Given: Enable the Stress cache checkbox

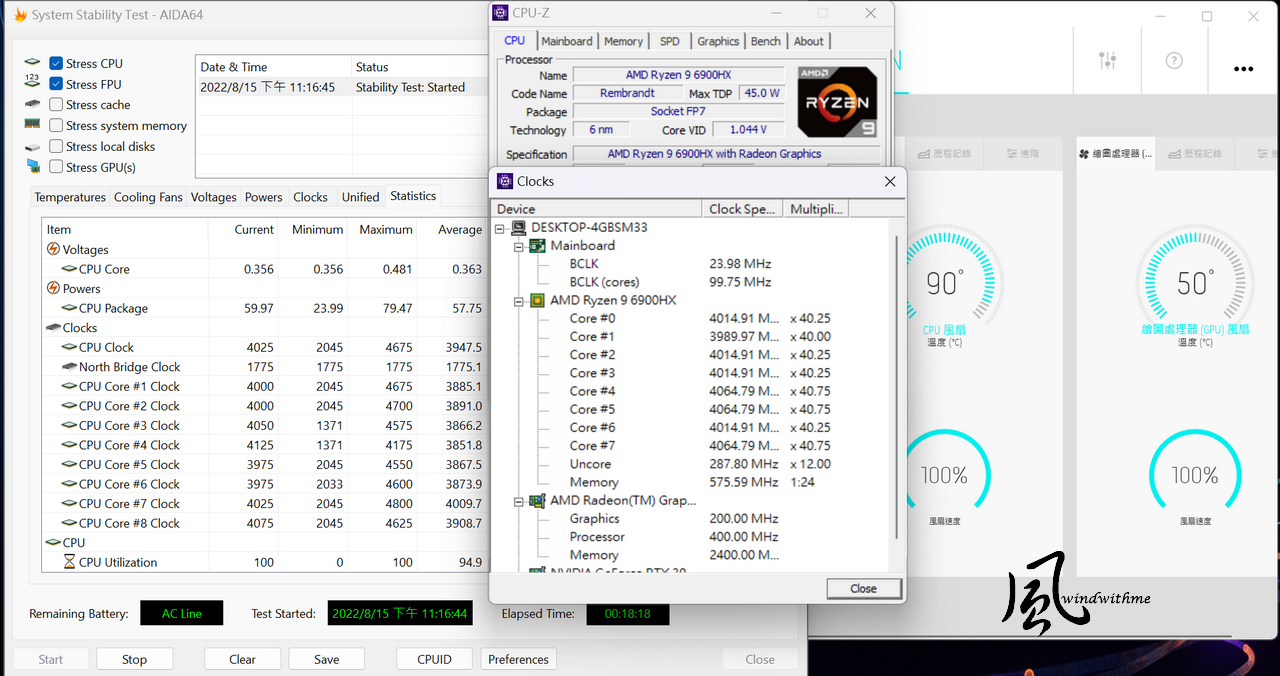Looking at the screenshot, I should click(56, 105).
